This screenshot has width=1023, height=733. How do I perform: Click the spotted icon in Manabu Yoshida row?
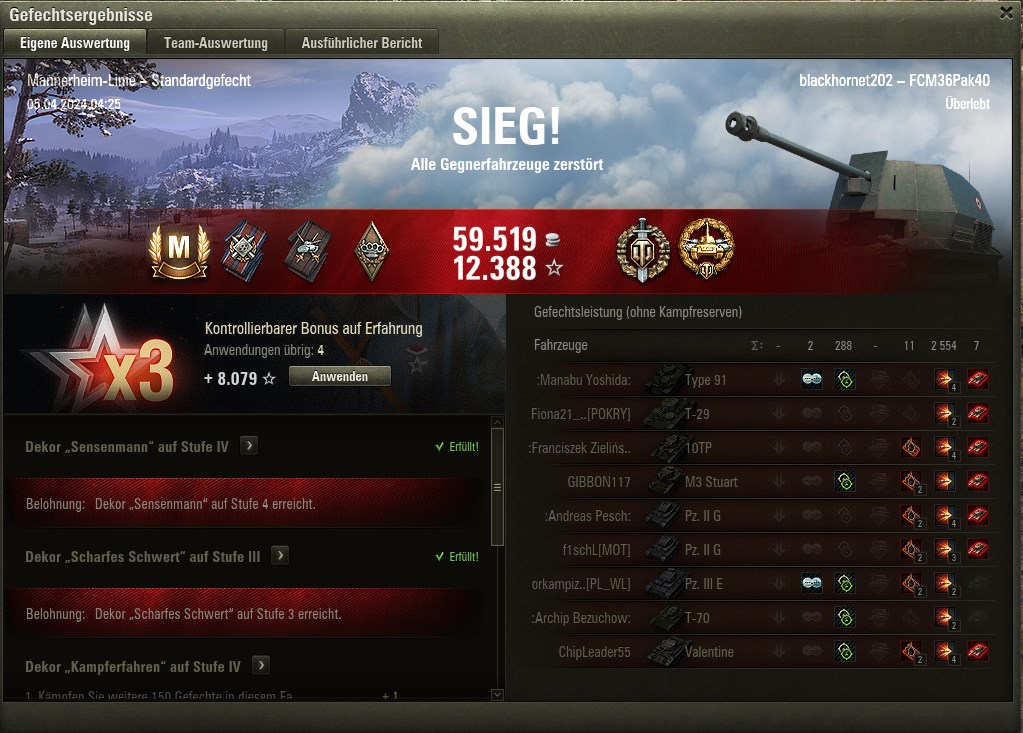812,380
